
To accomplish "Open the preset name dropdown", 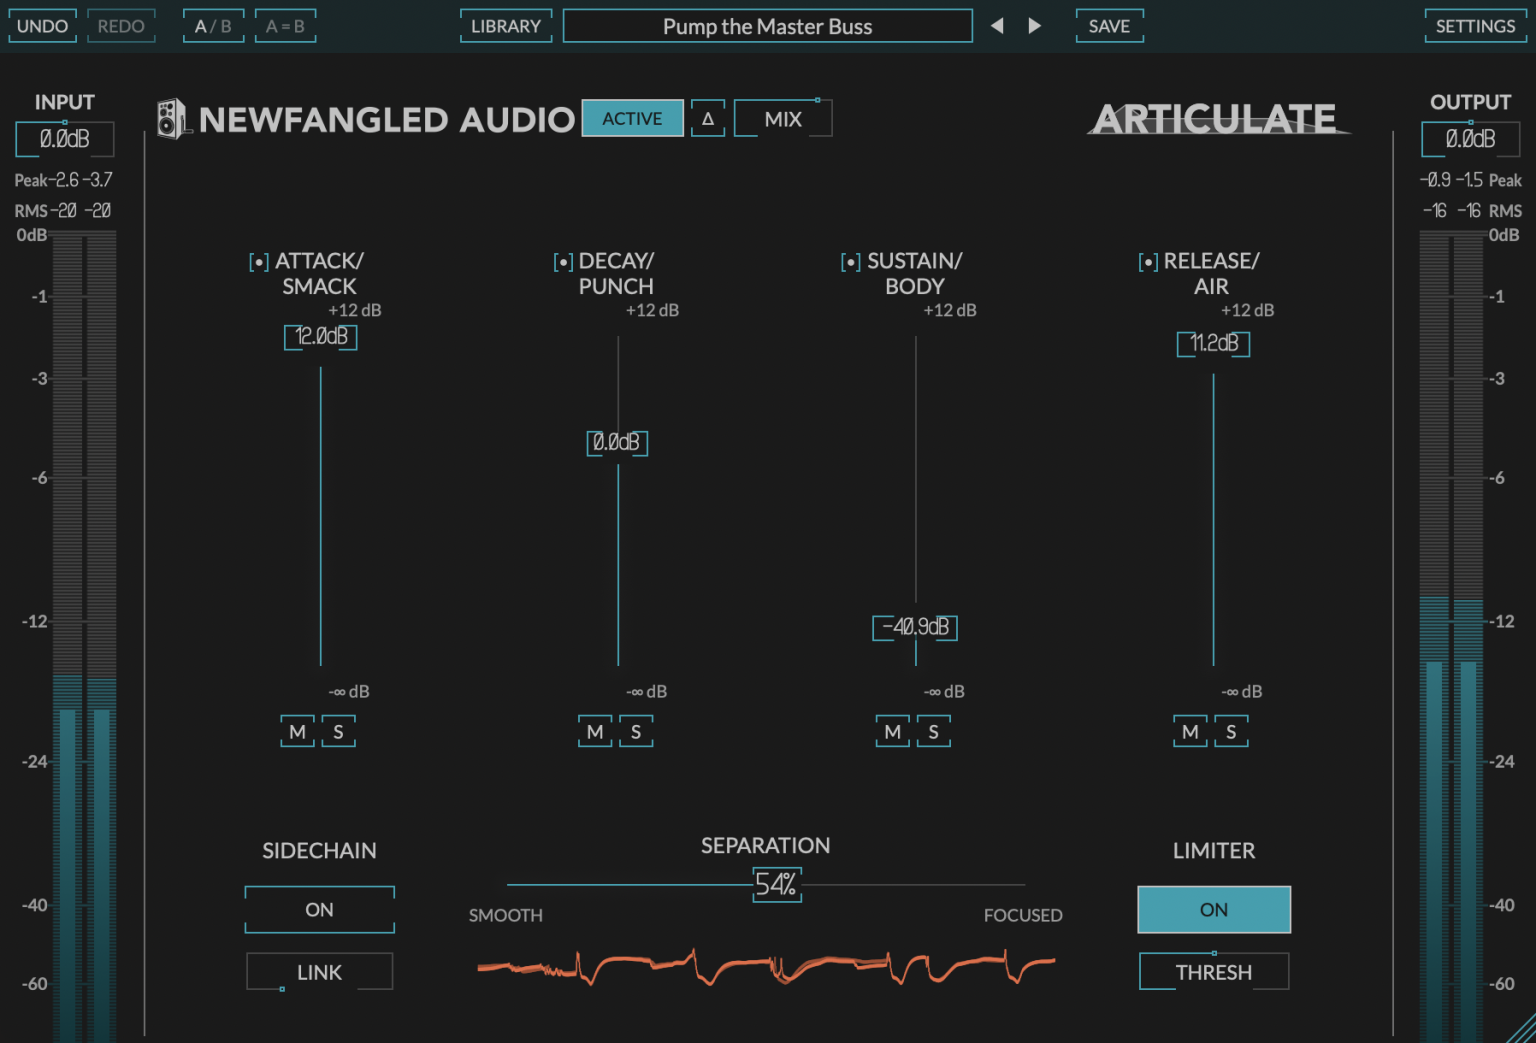I will [767, 26].
